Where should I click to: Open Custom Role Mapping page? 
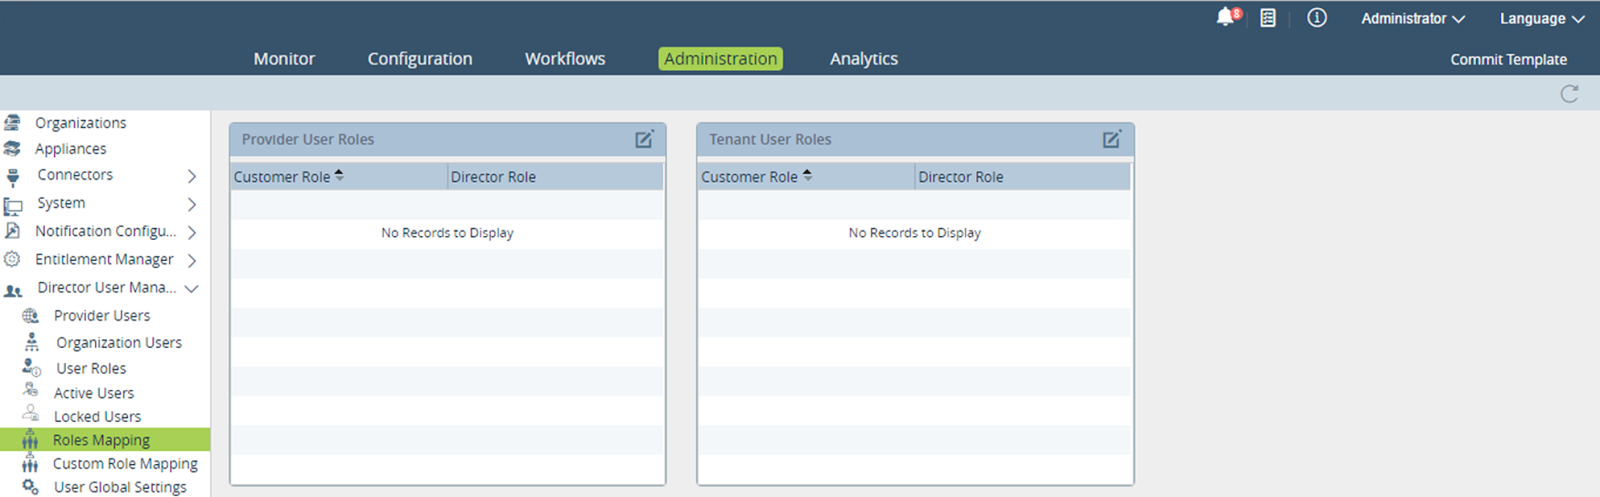125,464
